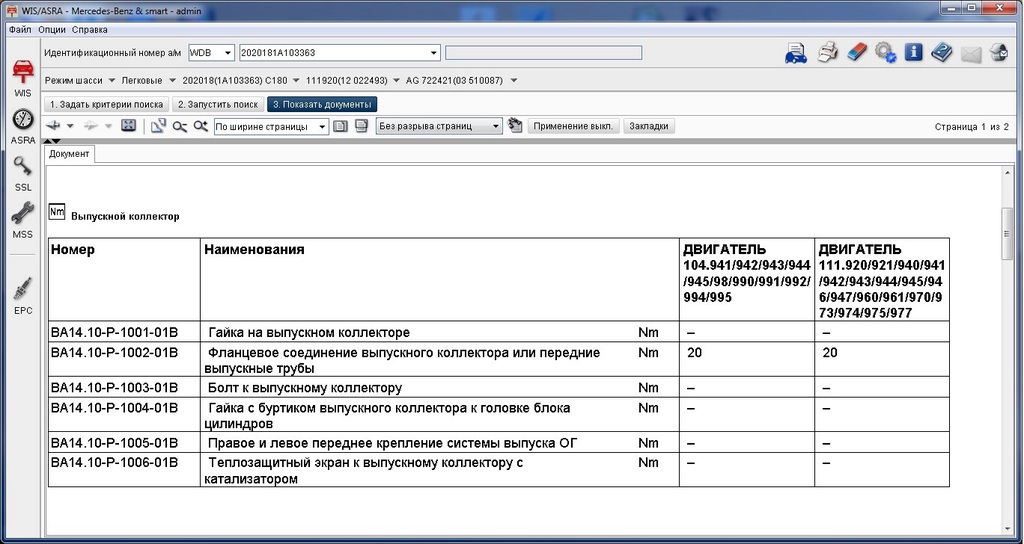Viewport: 1024px width, 544px height.
Task: Select row BA14.10-P-1001-01B
Action: click(x=499, y=332)
